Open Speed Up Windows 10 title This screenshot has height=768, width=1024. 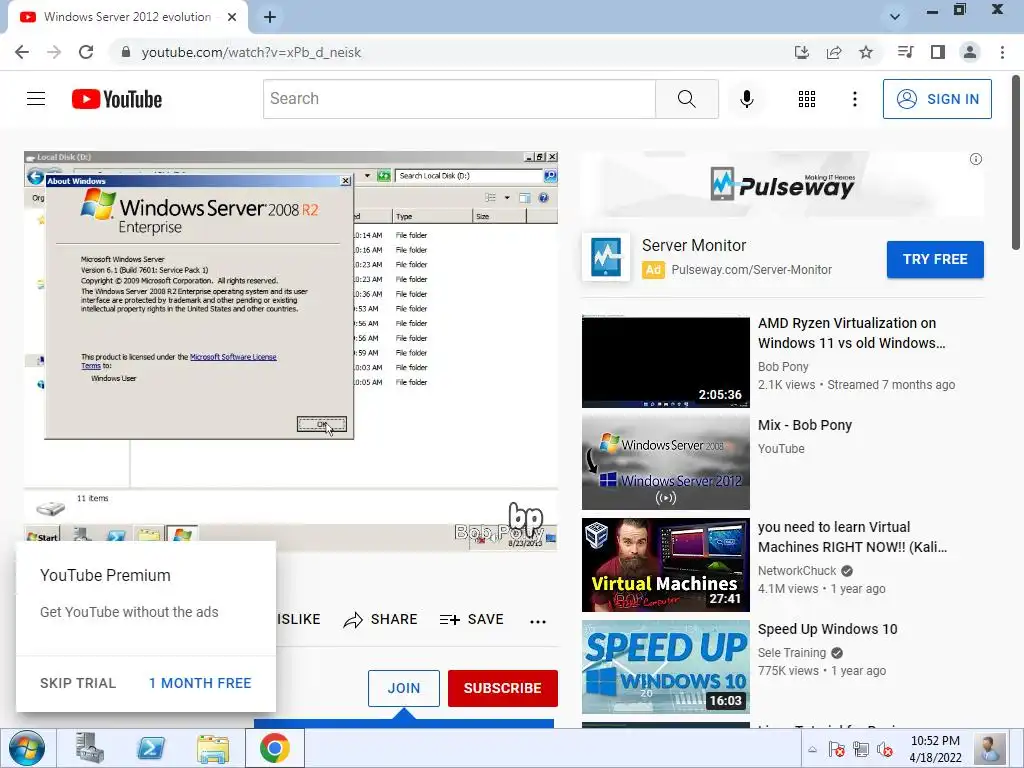pos(827,629)
